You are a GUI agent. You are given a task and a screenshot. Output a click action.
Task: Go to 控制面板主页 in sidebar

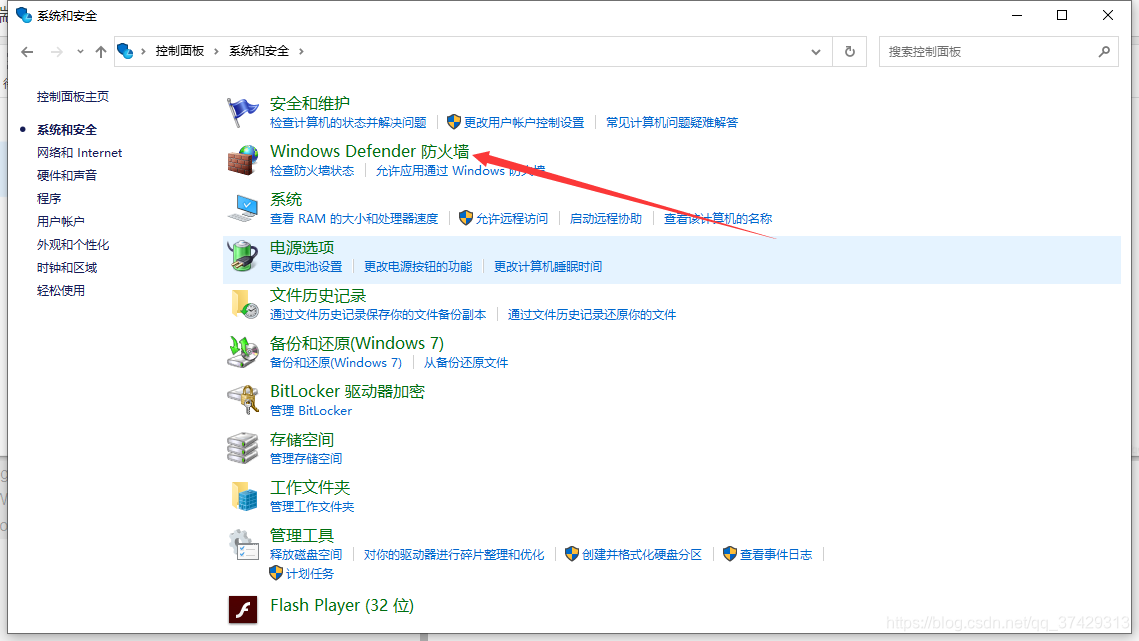pos(73,97)
